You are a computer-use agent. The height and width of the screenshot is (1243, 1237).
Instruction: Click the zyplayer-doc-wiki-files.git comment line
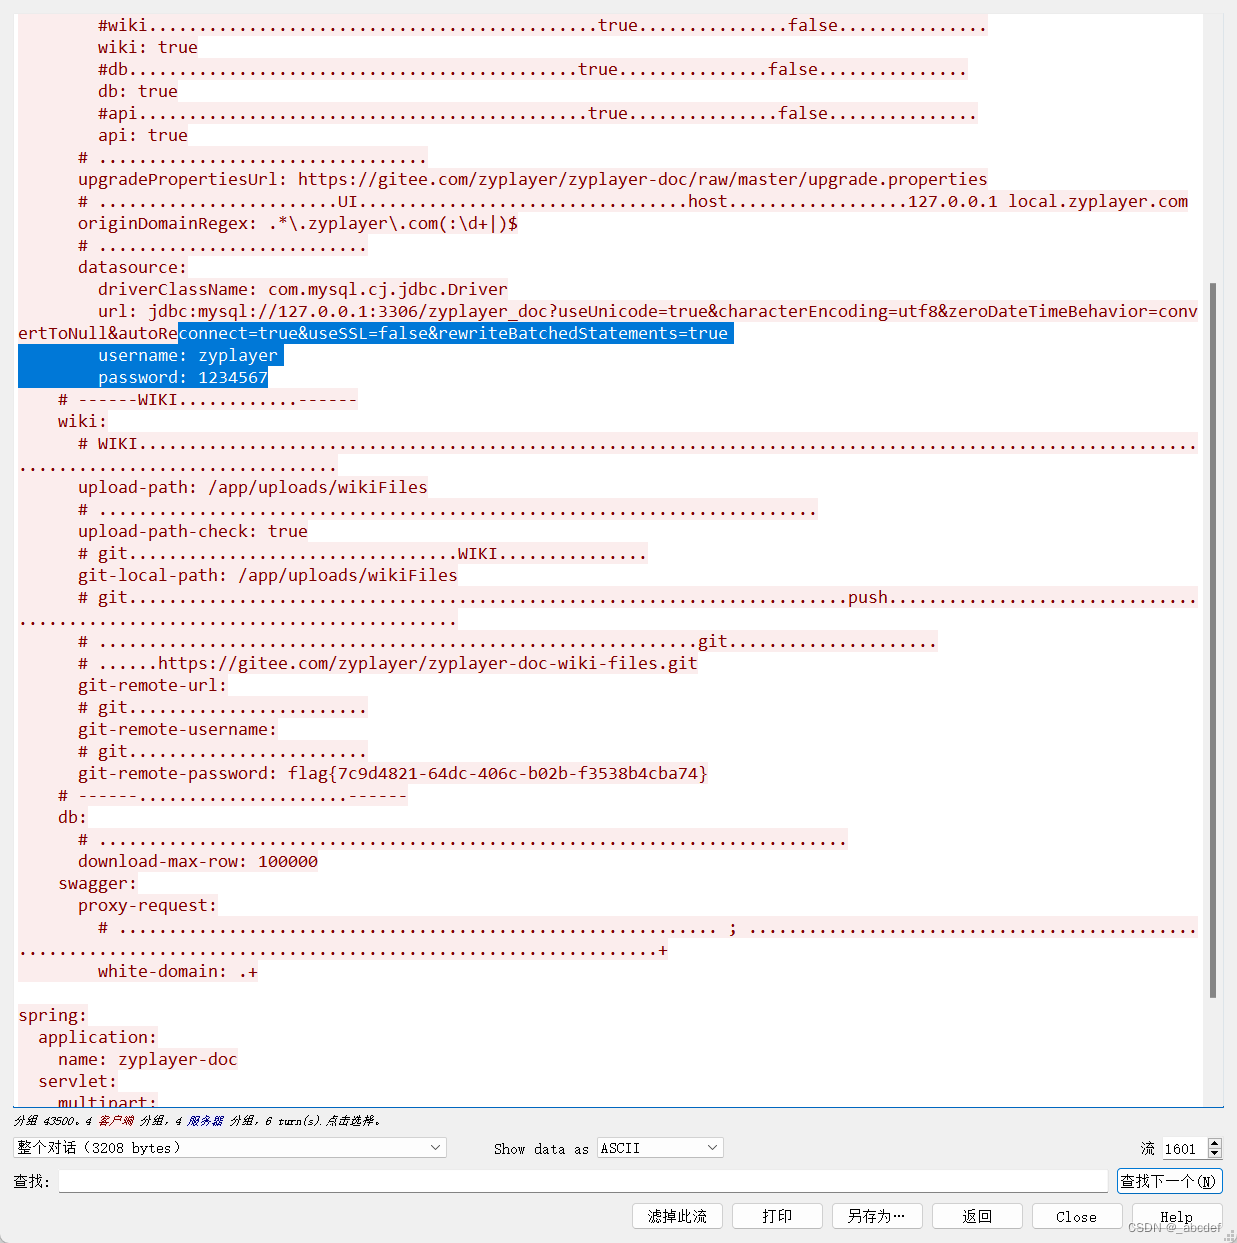pos(388,663)
